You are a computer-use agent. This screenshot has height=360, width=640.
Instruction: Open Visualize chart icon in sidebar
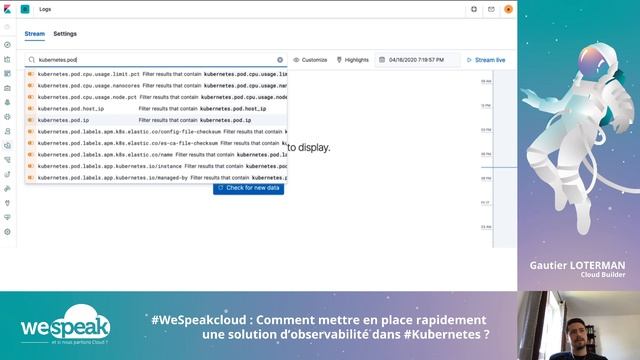(7, 59)
